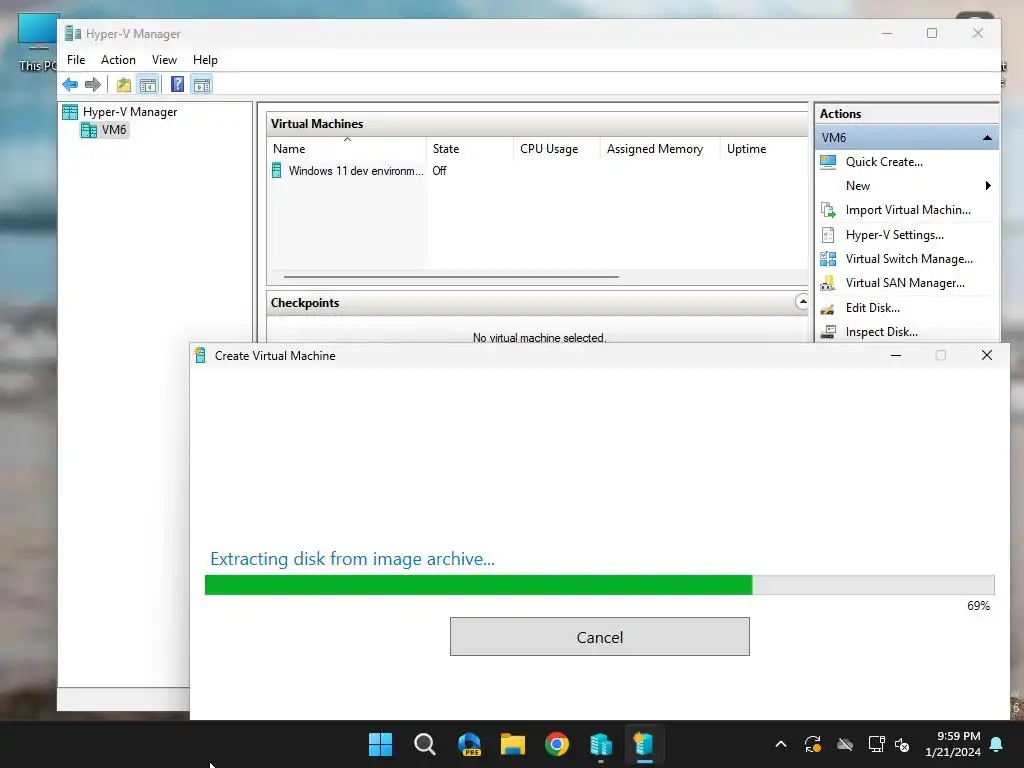
Task: Select the VM6 server in the tree
Action: point(104,130)
